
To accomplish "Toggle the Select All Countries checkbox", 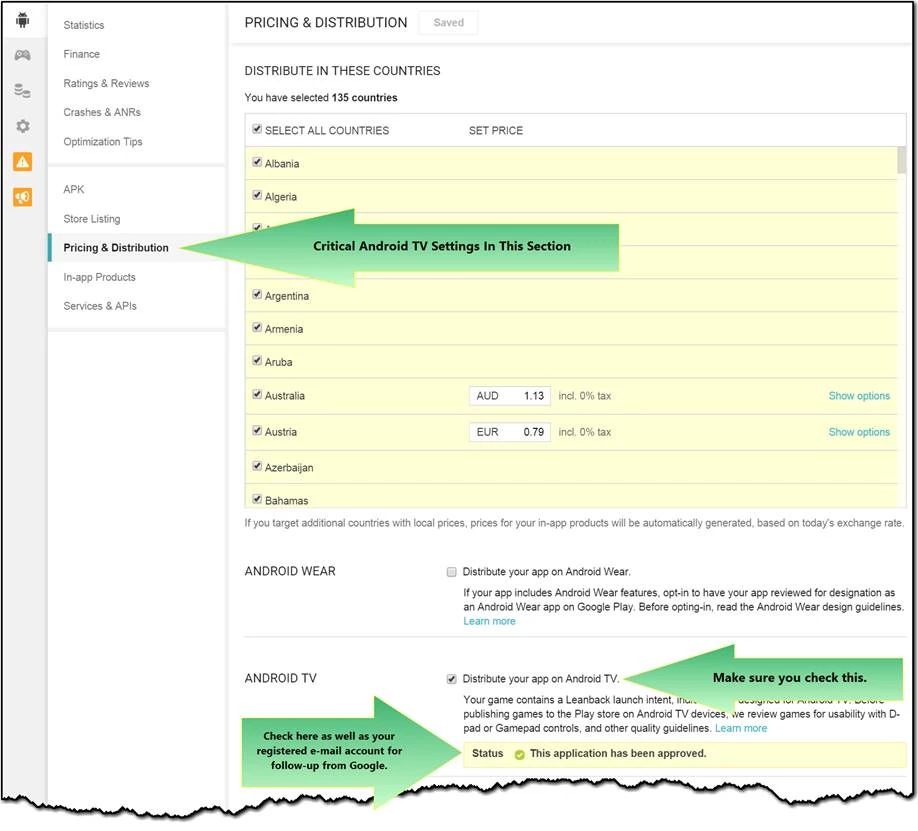I will click(x=257, y=129).
